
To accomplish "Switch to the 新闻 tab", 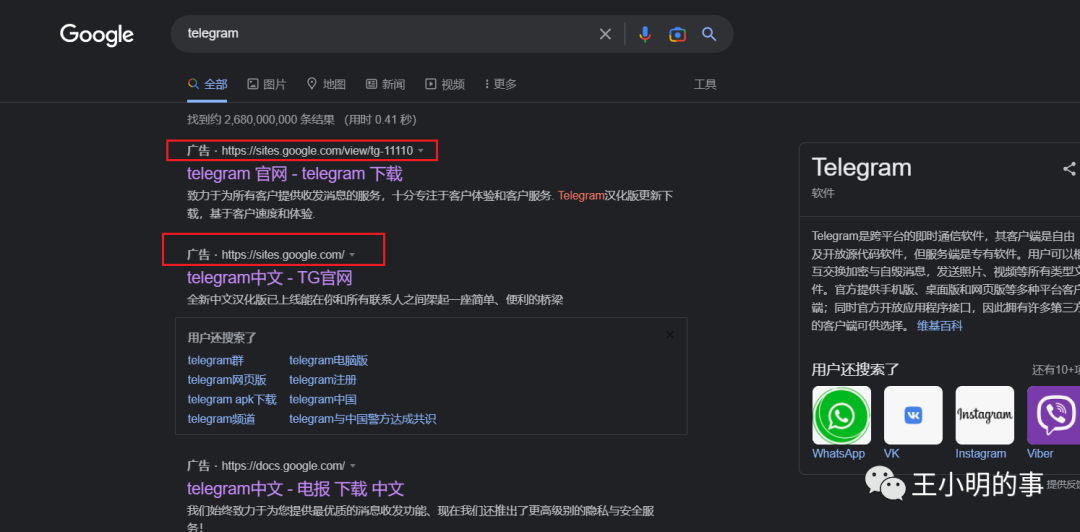I will [385, 84].
